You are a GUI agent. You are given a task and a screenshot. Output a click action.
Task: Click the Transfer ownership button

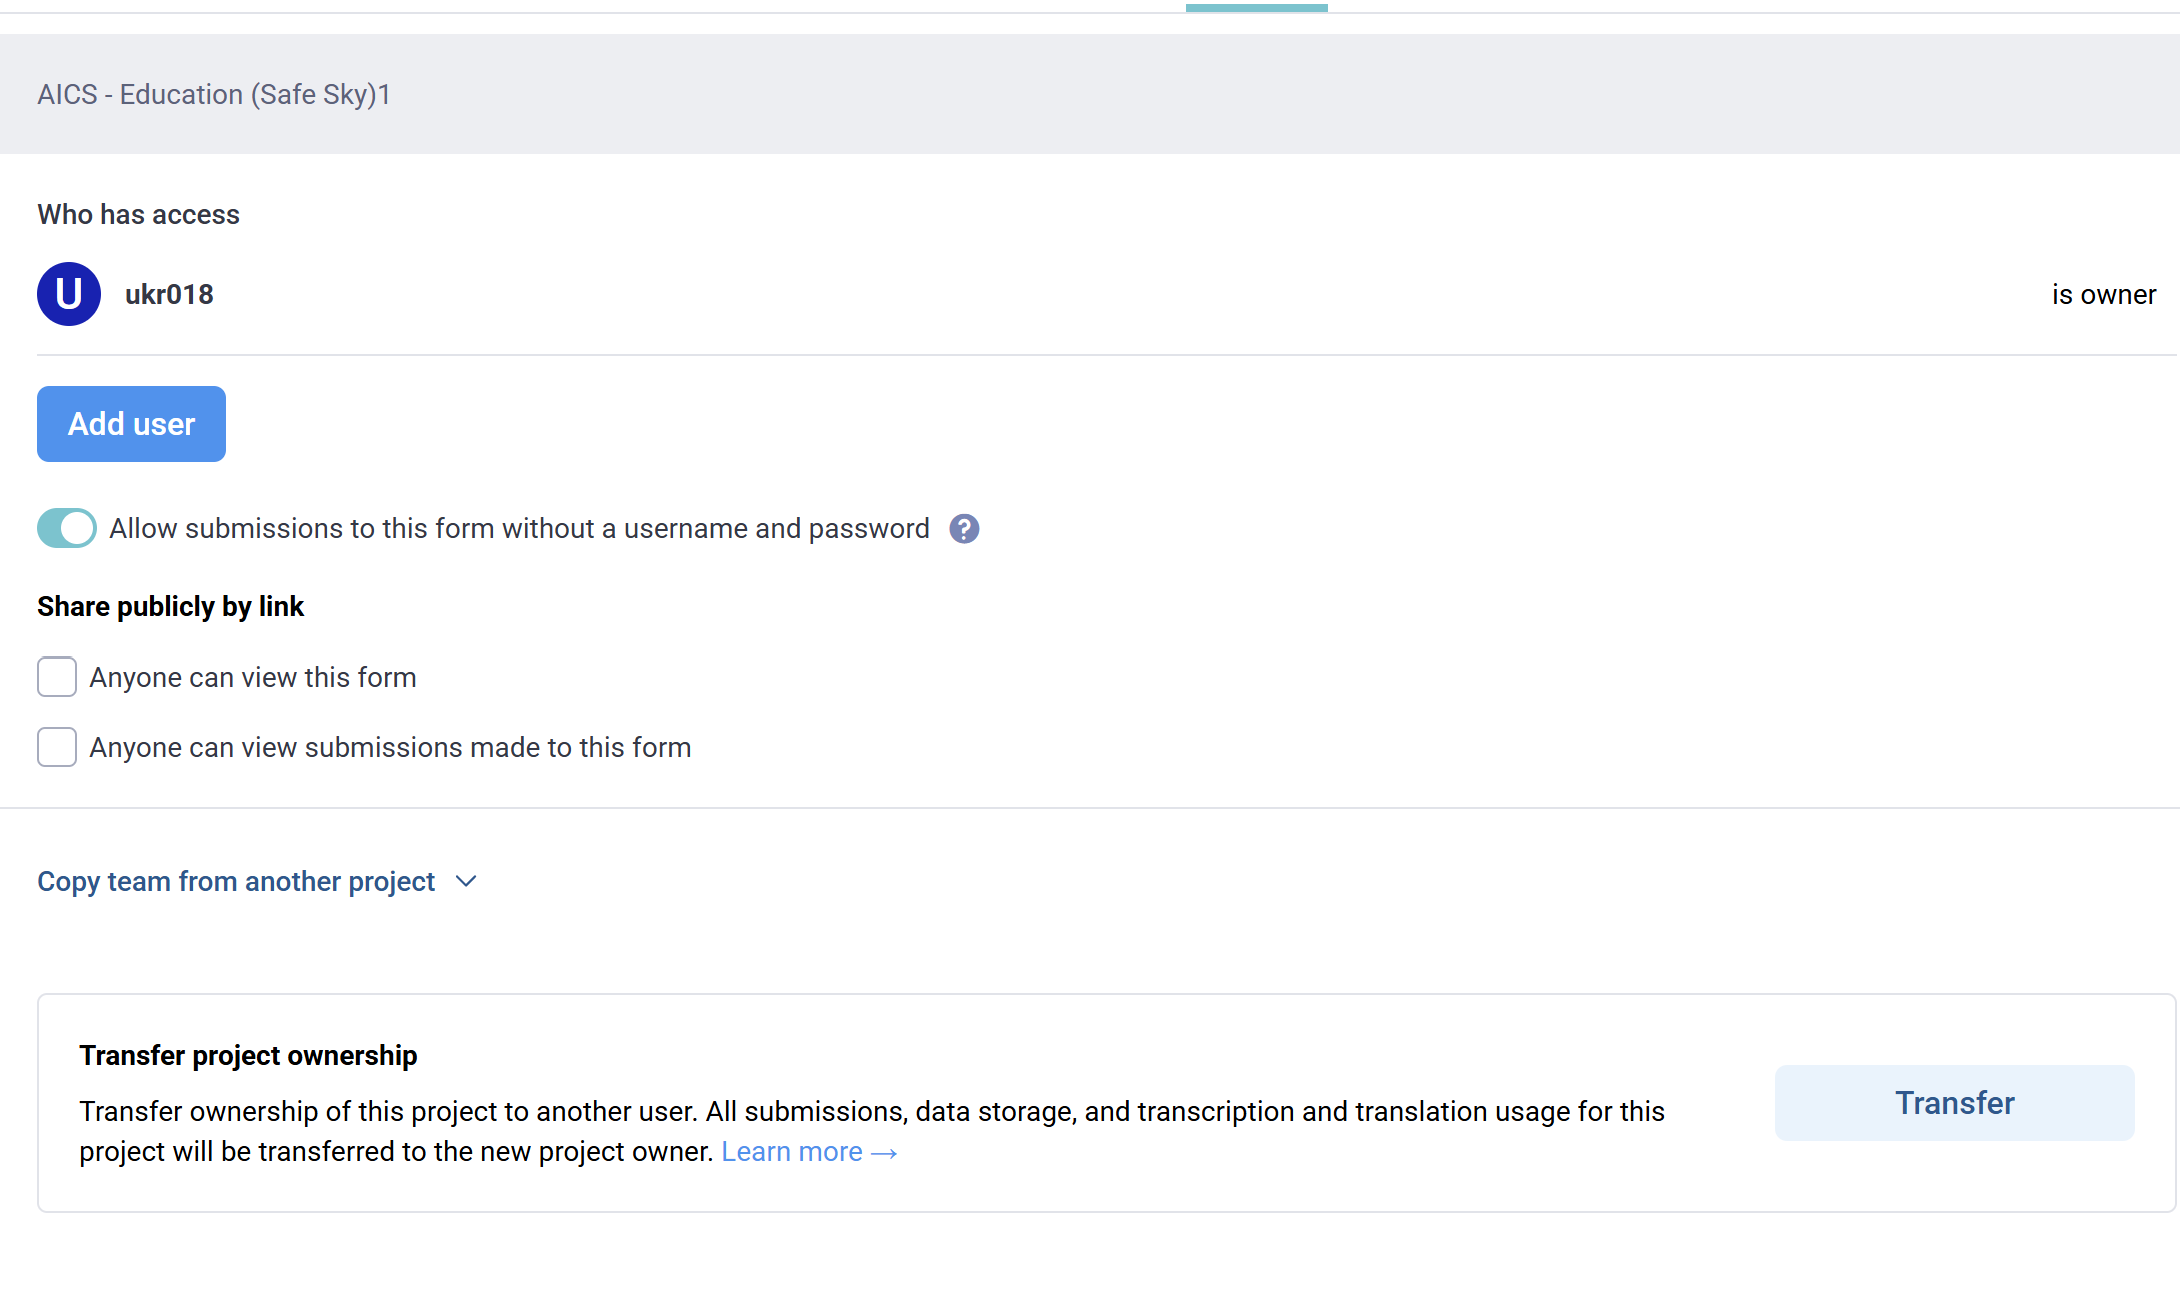(x=1954, y=1103)
